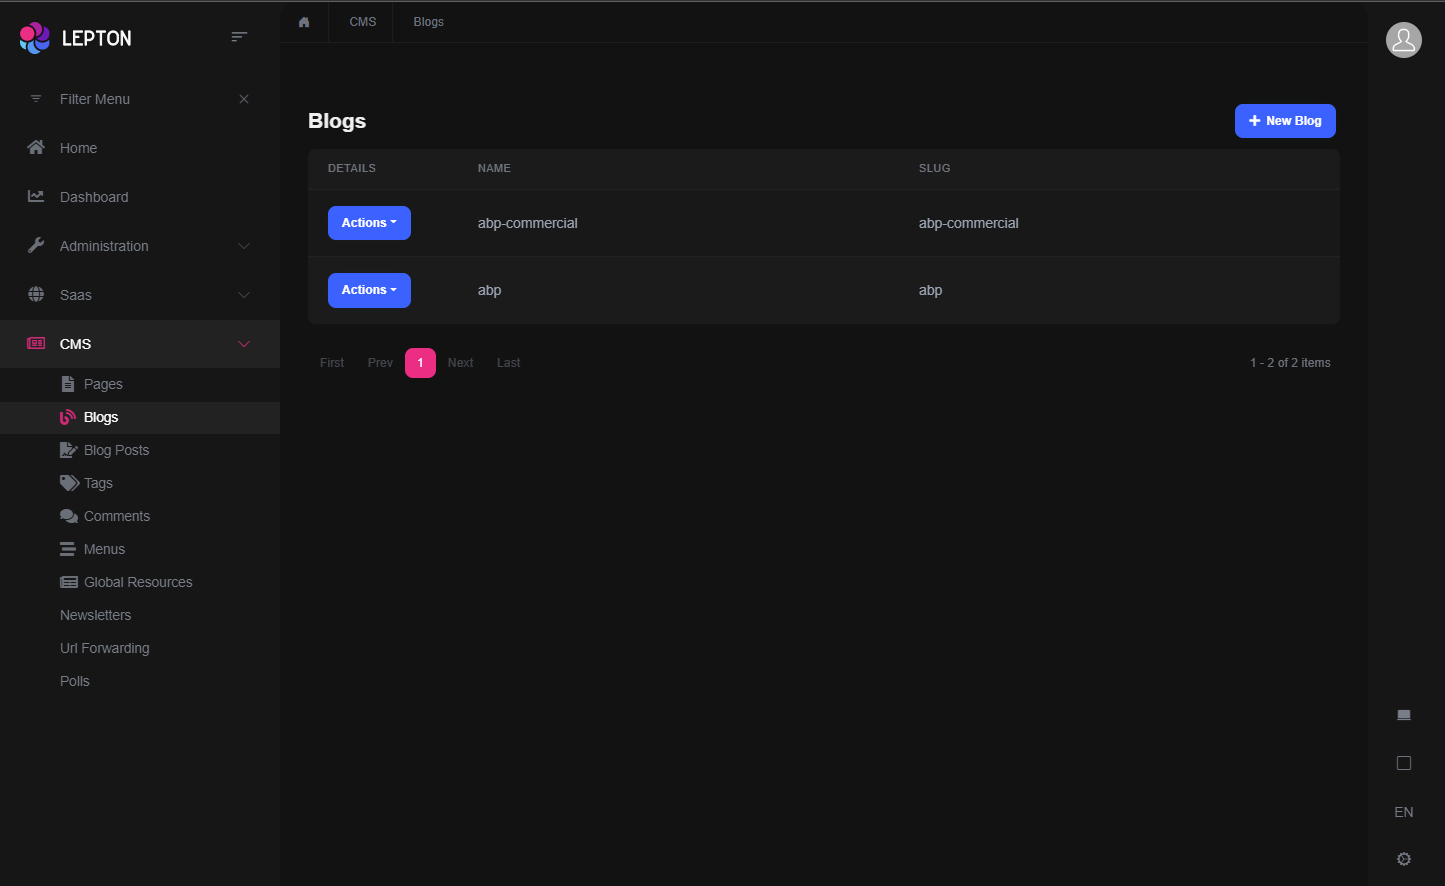Screen dimensions: 1445x886
Task: Click the laptop layout icon in right bar
Action: coord(1403,715)
